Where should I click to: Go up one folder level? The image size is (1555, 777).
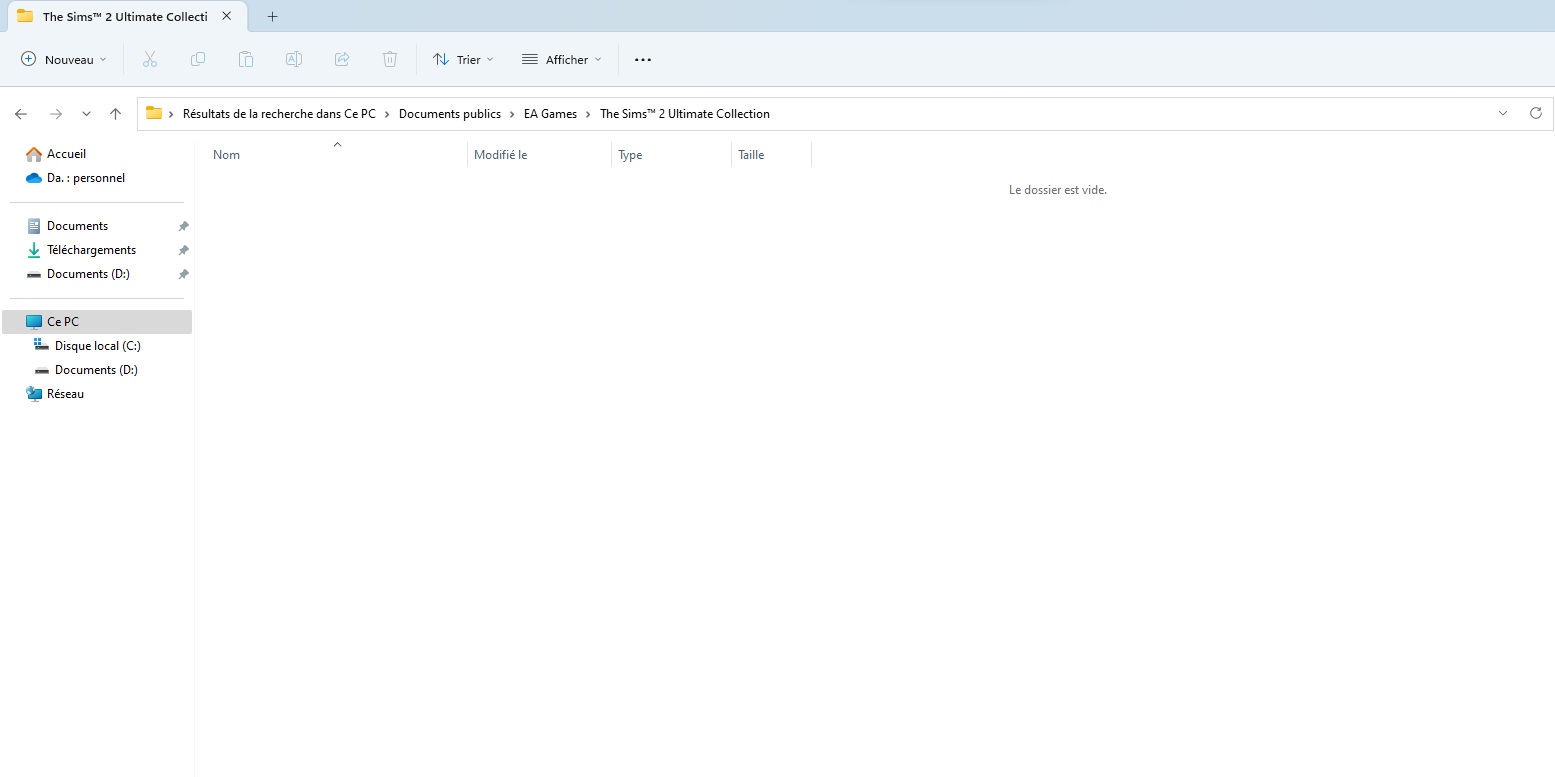pyautogui.click(x=116, y=114)
